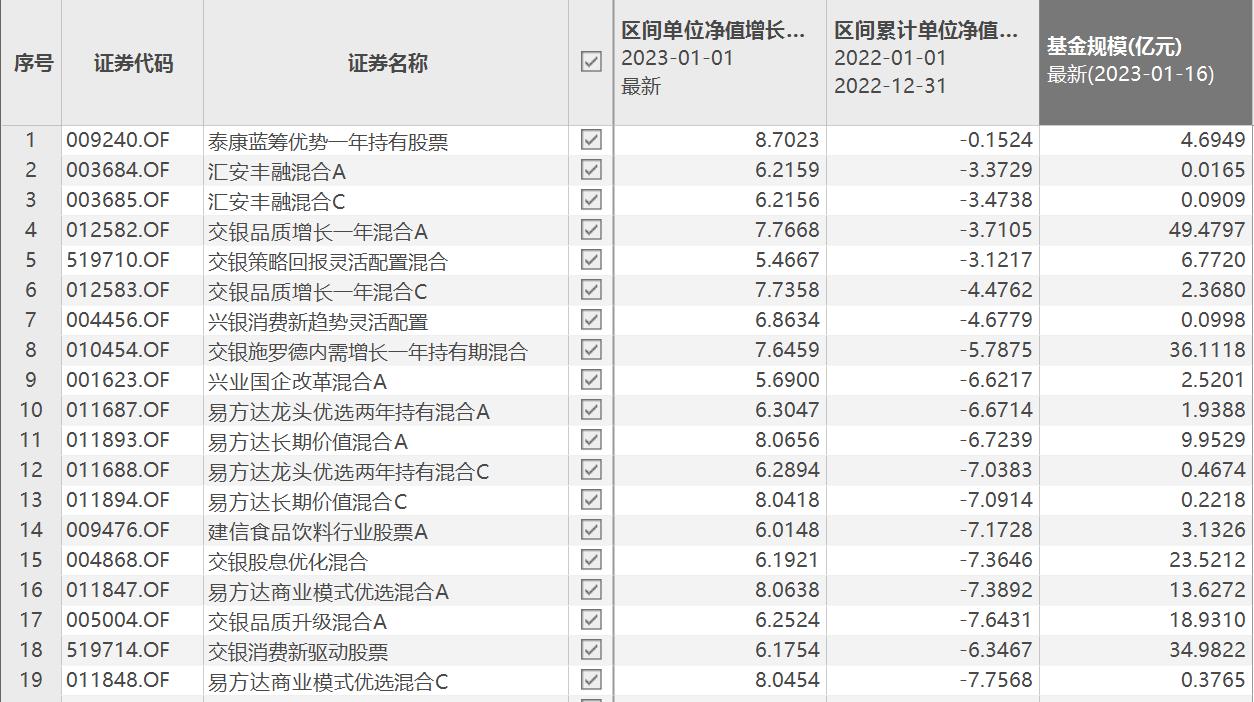Toggle the select-all checkbox in the header
The width and height of the screenshot is (1254, 702).
coord(591,62)
